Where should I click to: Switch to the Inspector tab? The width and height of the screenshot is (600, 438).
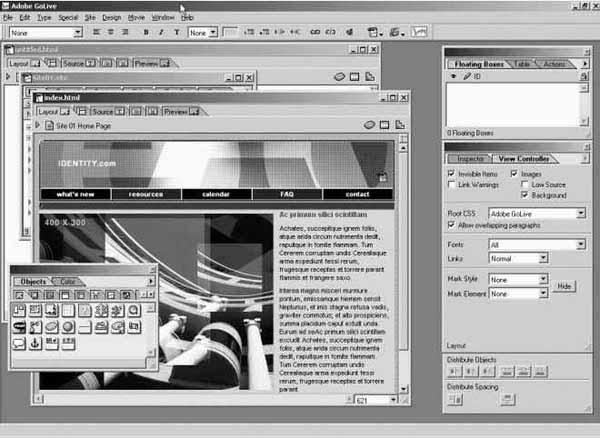pos(469,159)
